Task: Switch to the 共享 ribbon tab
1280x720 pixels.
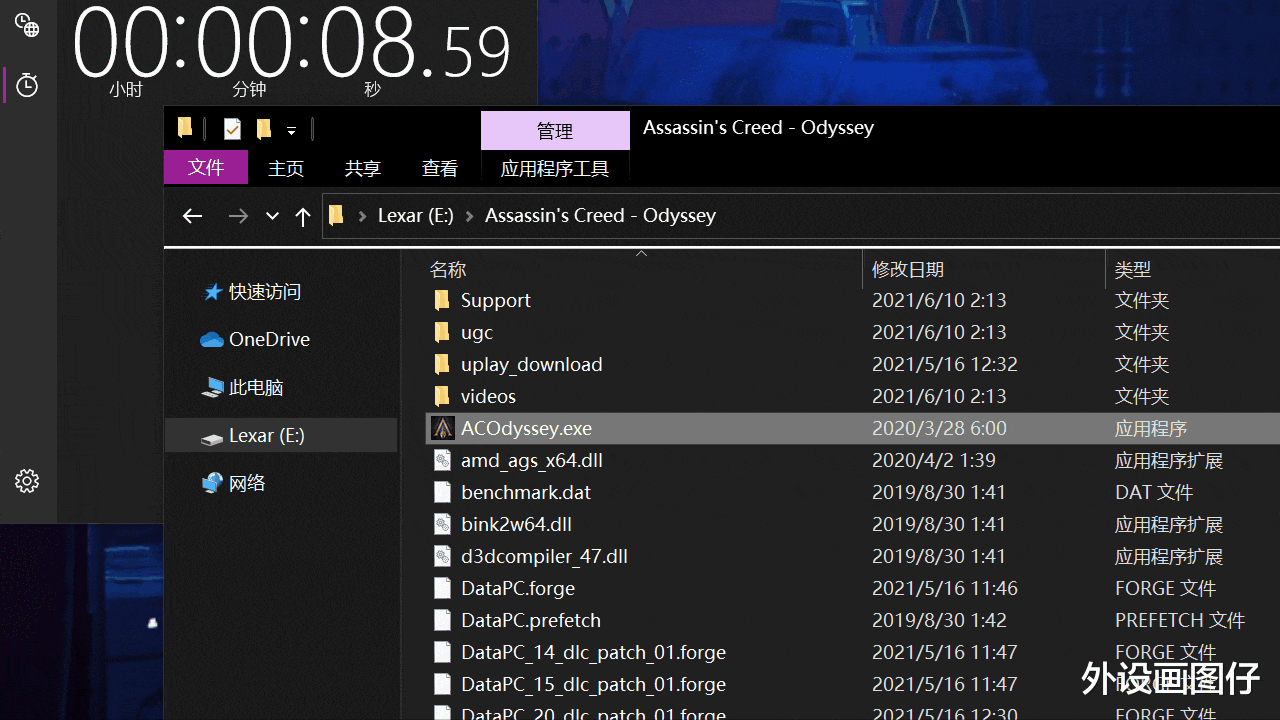Action: point(363,168)
